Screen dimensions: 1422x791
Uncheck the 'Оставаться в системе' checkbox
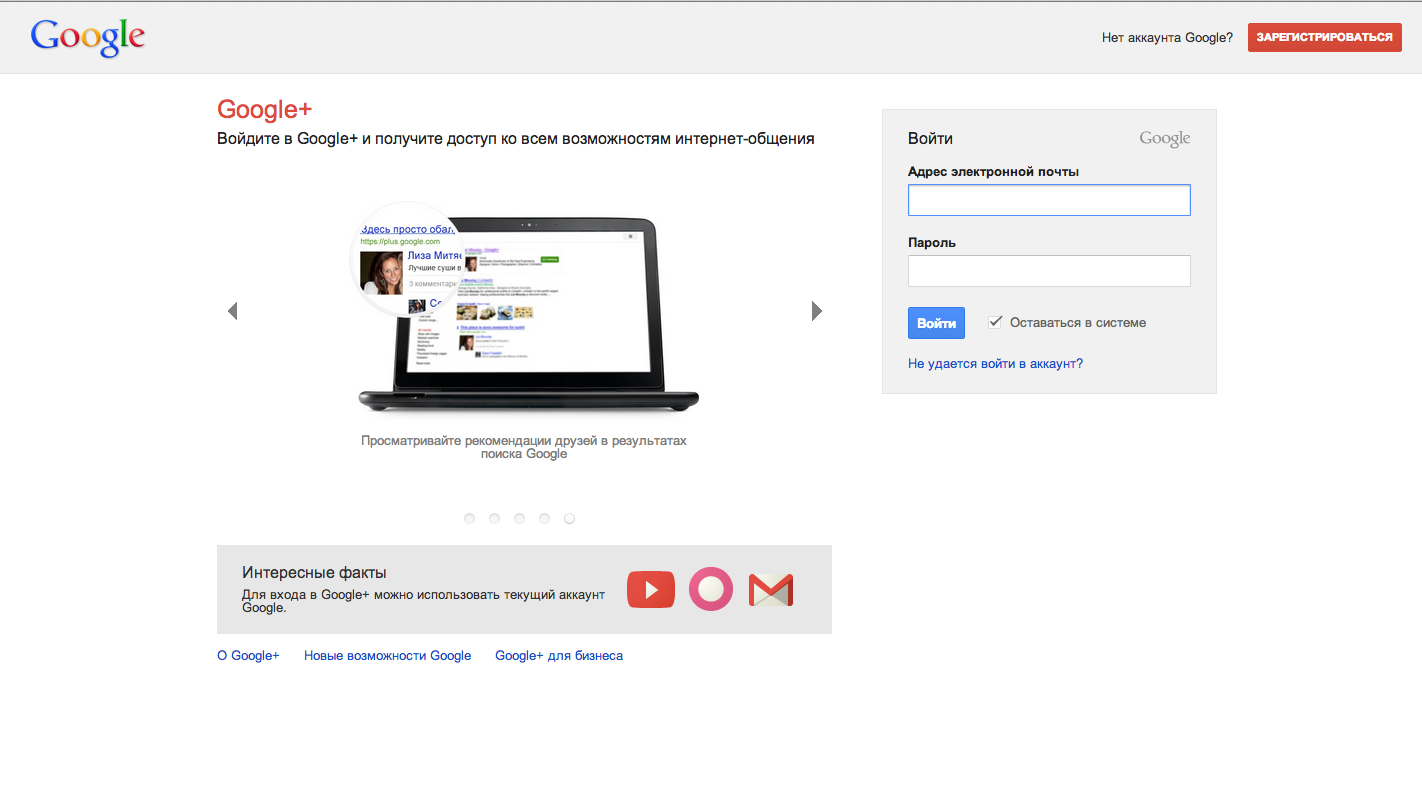pyautogui.click(x=995, y=322)
